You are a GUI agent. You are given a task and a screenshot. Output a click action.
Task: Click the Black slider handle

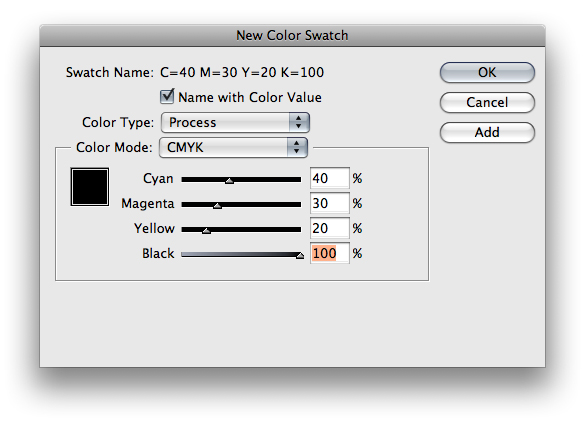(x=300, y=256)
